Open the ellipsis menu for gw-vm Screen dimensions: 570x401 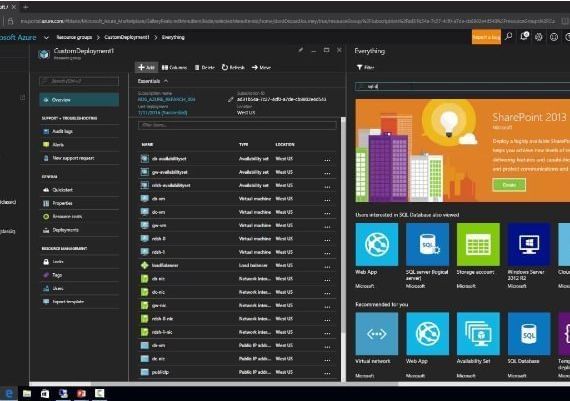[x=327, y=226]
